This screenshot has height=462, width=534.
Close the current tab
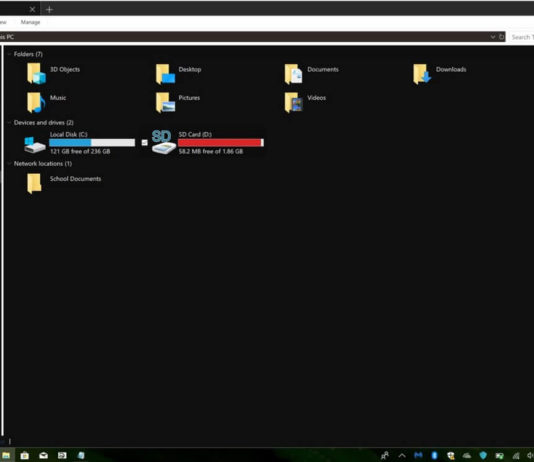32,10
